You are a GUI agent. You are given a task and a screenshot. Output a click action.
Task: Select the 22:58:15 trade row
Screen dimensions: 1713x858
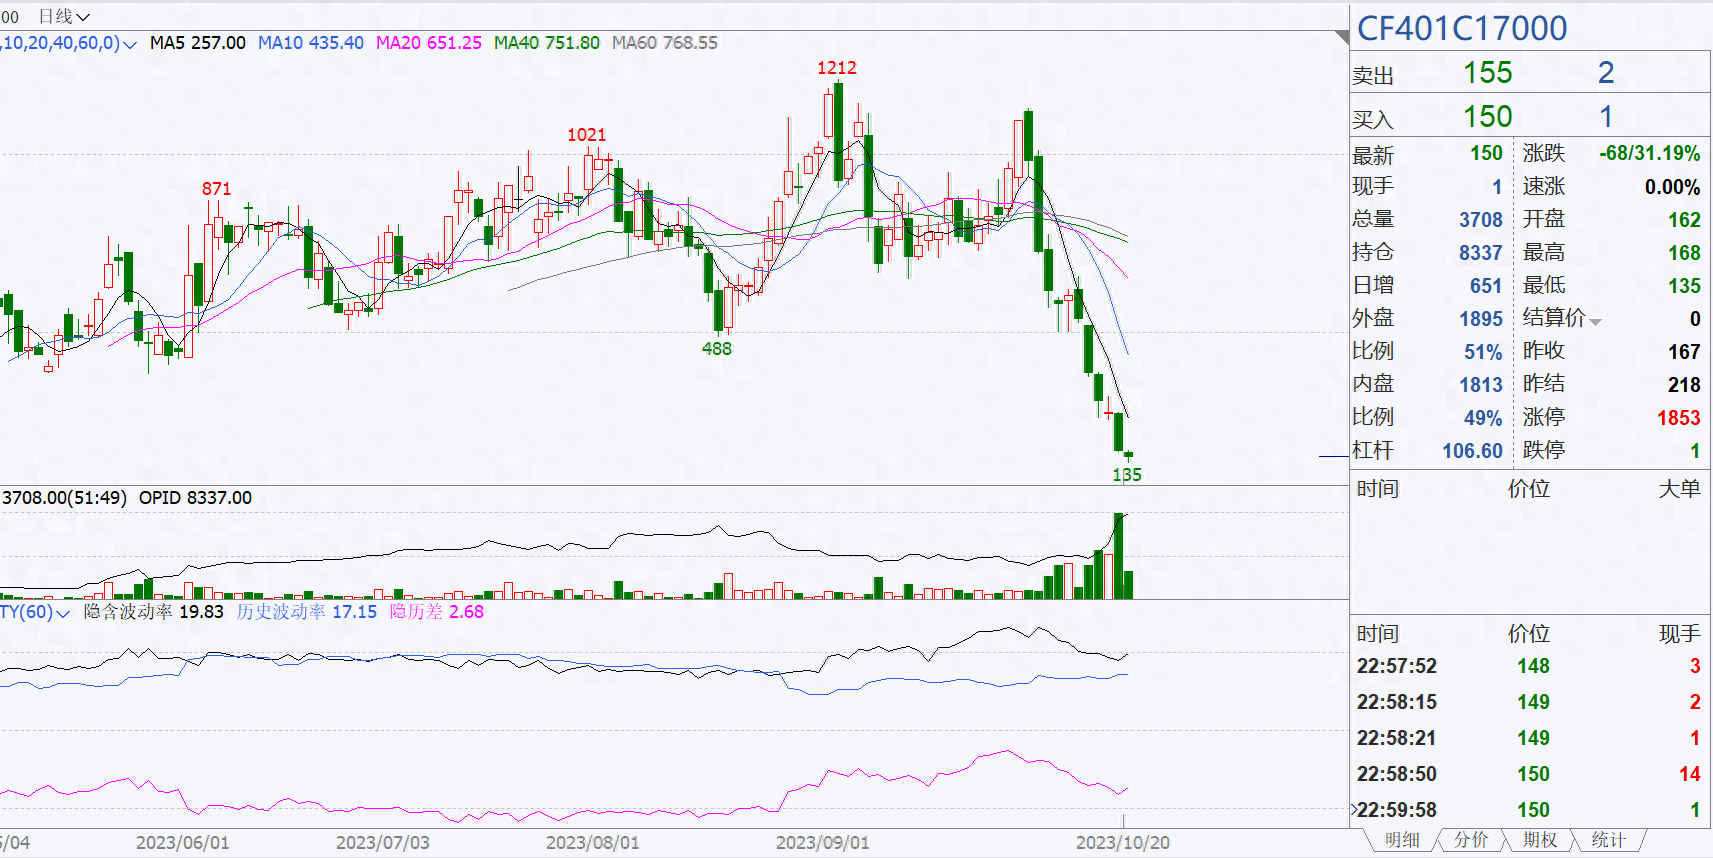tap(1528, 702)
